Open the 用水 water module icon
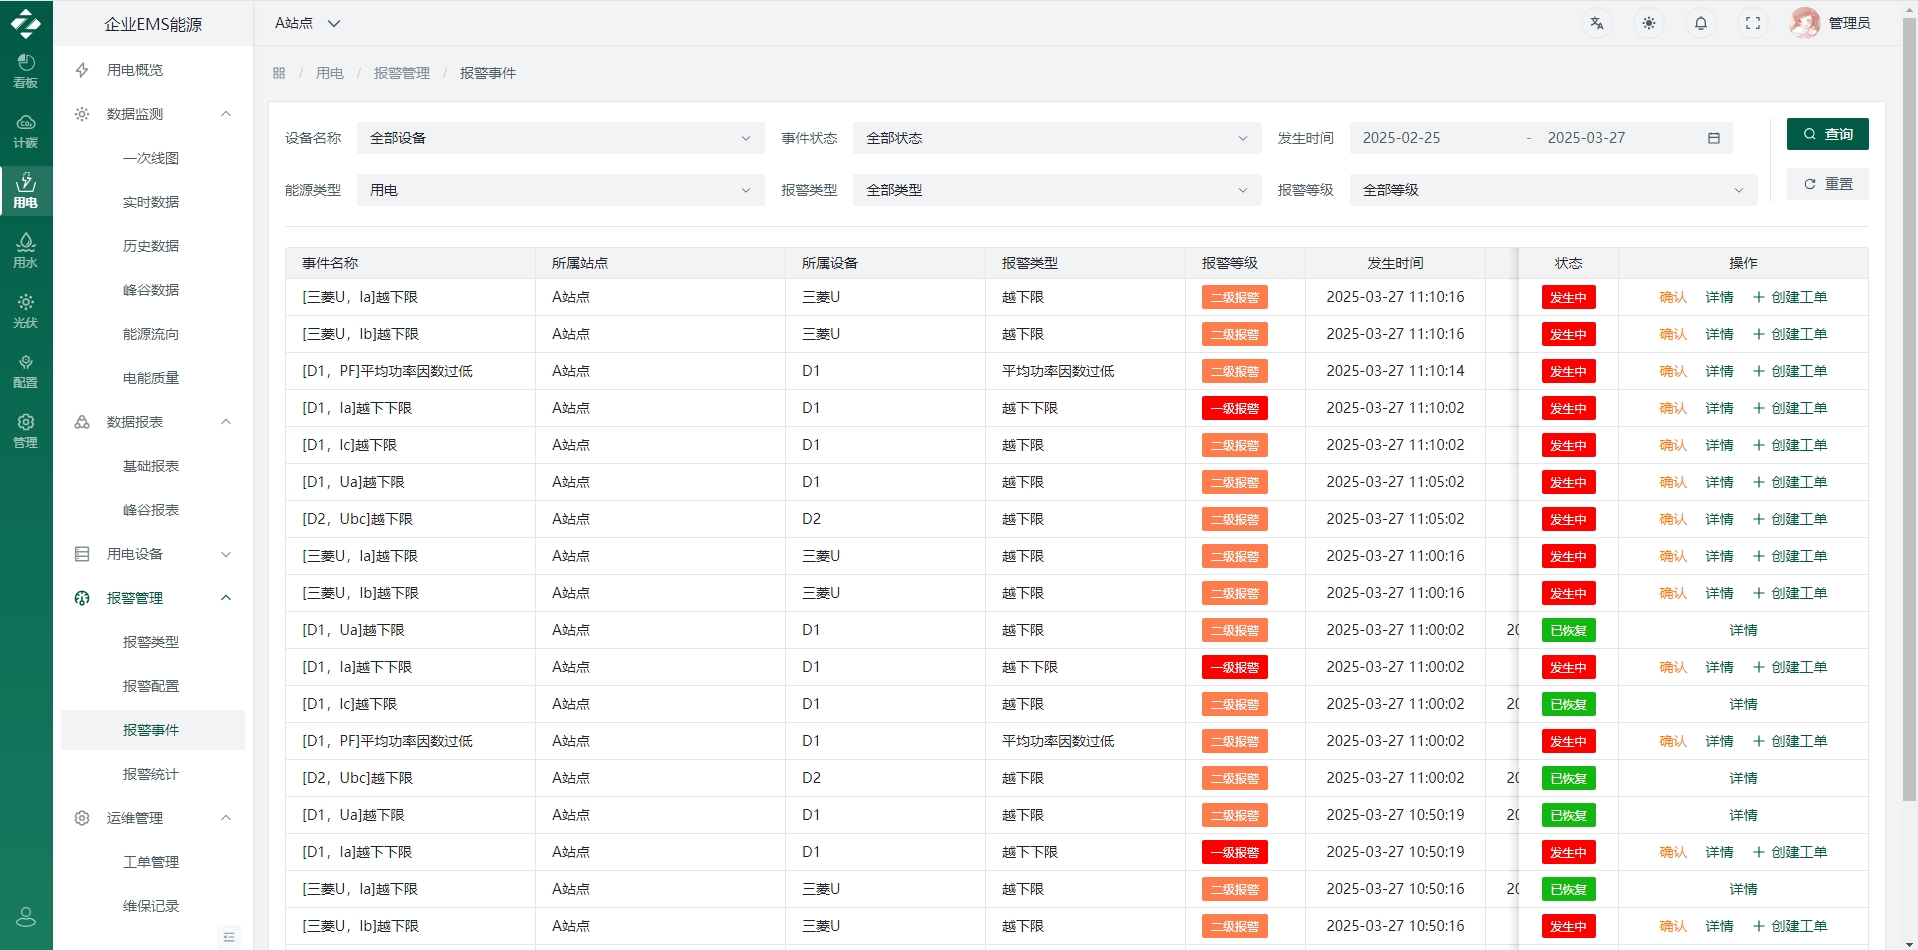Viewport: 1918px width, 950px height. coord(26,251)
